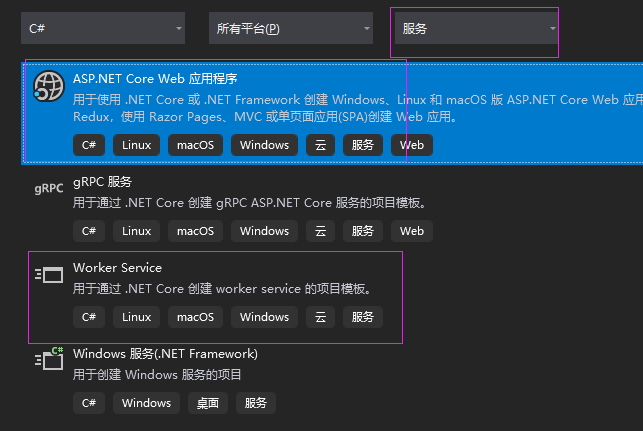Click the Worker Service template icon
This screenshot has height=431, width=643.
pyautogui.click(x=48, y=274)
